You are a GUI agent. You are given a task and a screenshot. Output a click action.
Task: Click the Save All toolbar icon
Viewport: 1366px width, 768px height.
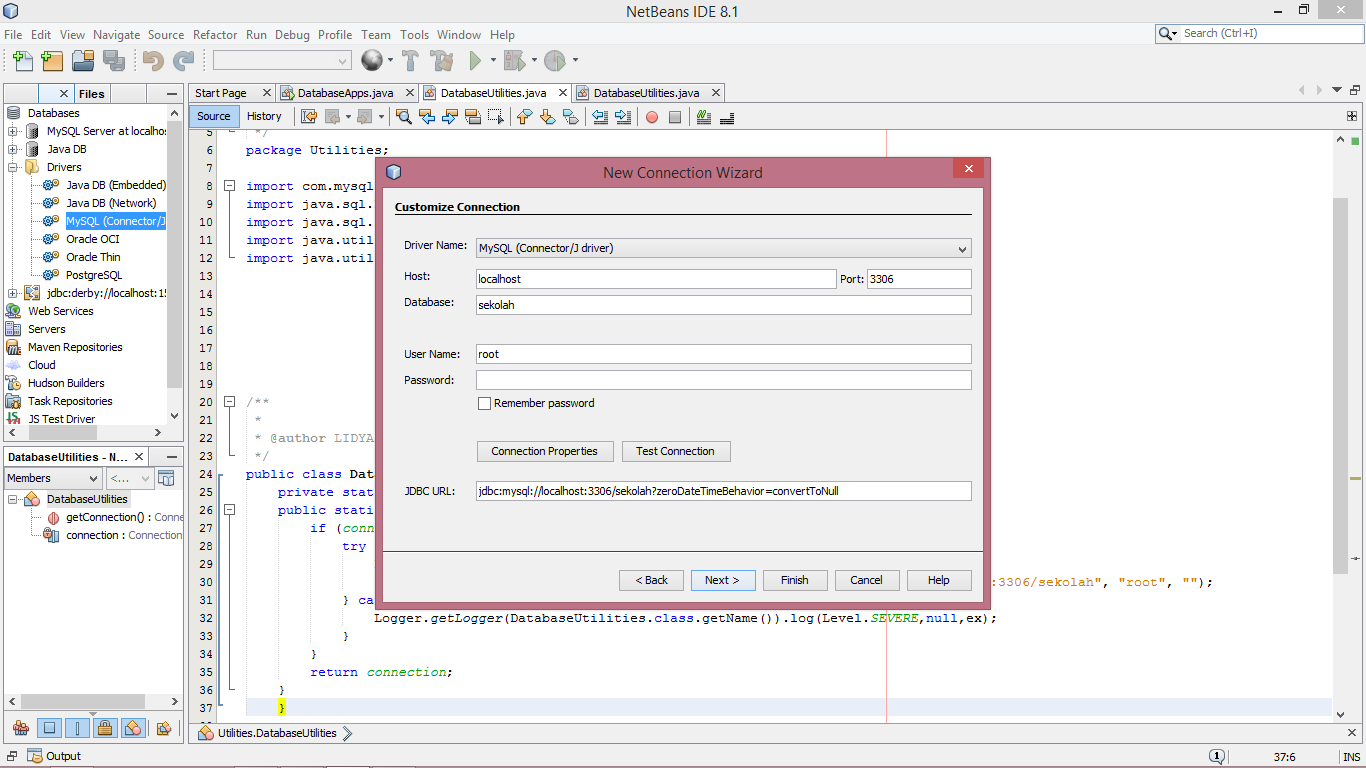click(114, 61)
